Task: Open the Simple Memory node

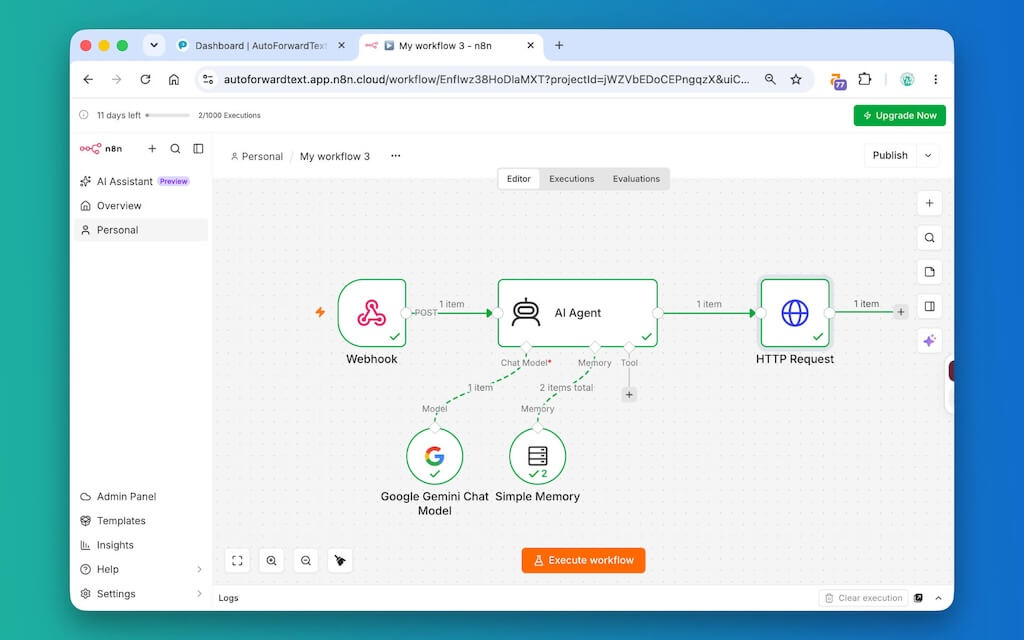Action: 537,456
